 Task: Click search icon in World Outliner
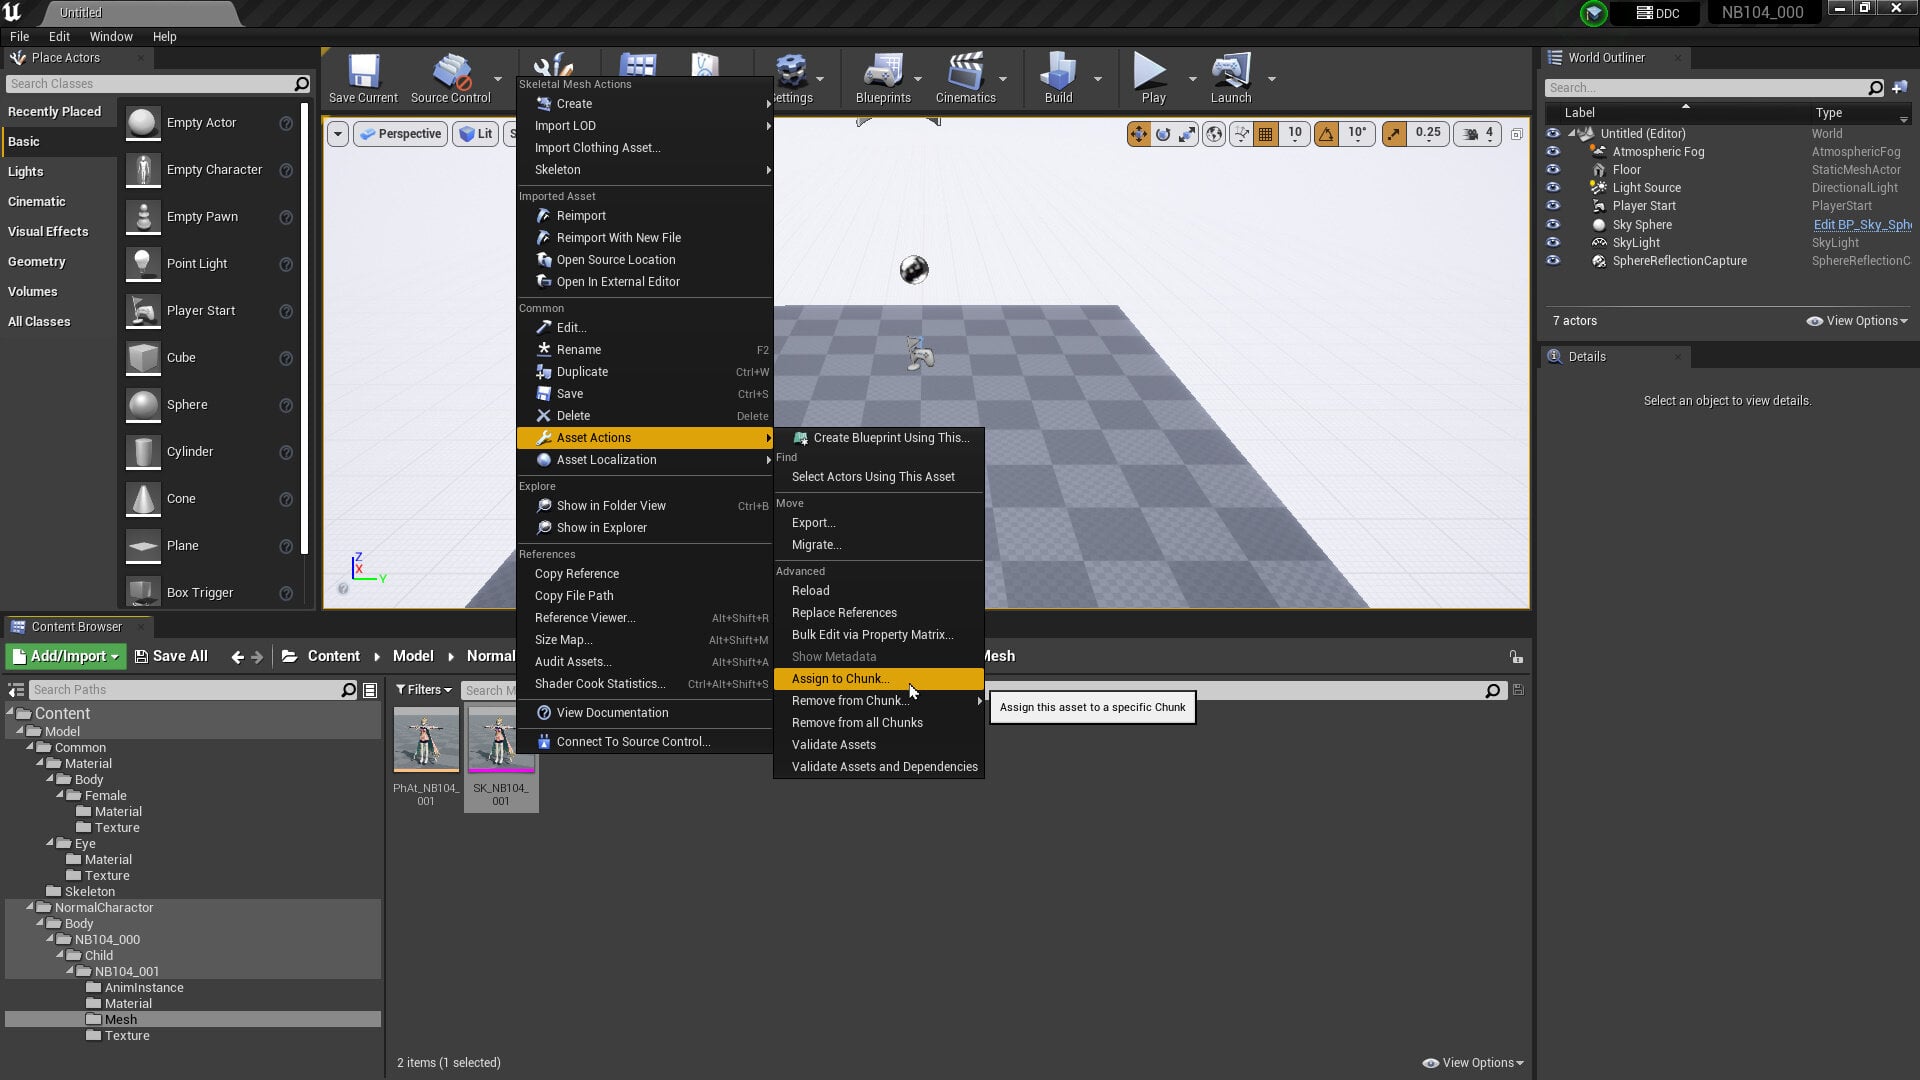tap(1875, 88)
